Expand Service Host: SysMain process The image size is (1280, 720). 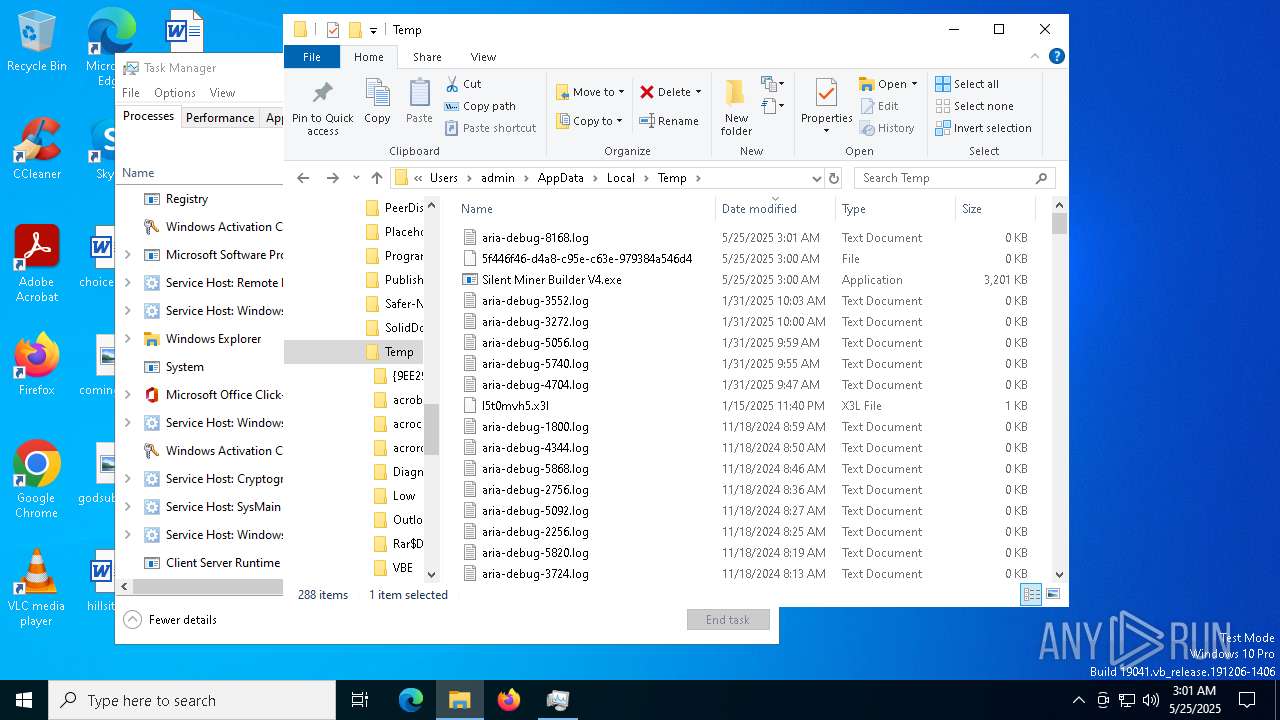pyautogui.click(x=127, y=507)
